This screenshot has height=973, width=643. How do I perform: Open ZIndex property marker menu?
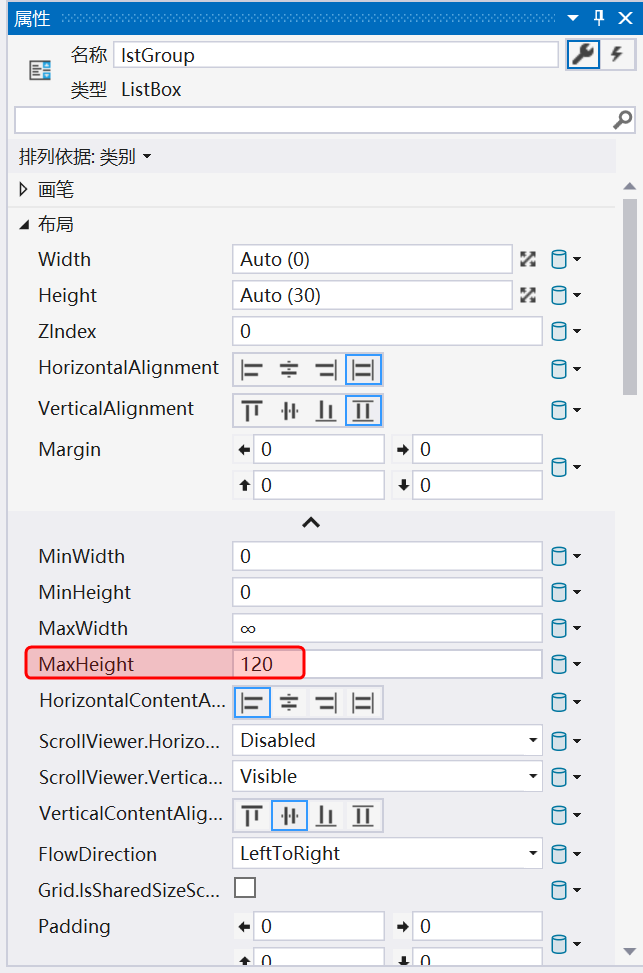point(565,332)
